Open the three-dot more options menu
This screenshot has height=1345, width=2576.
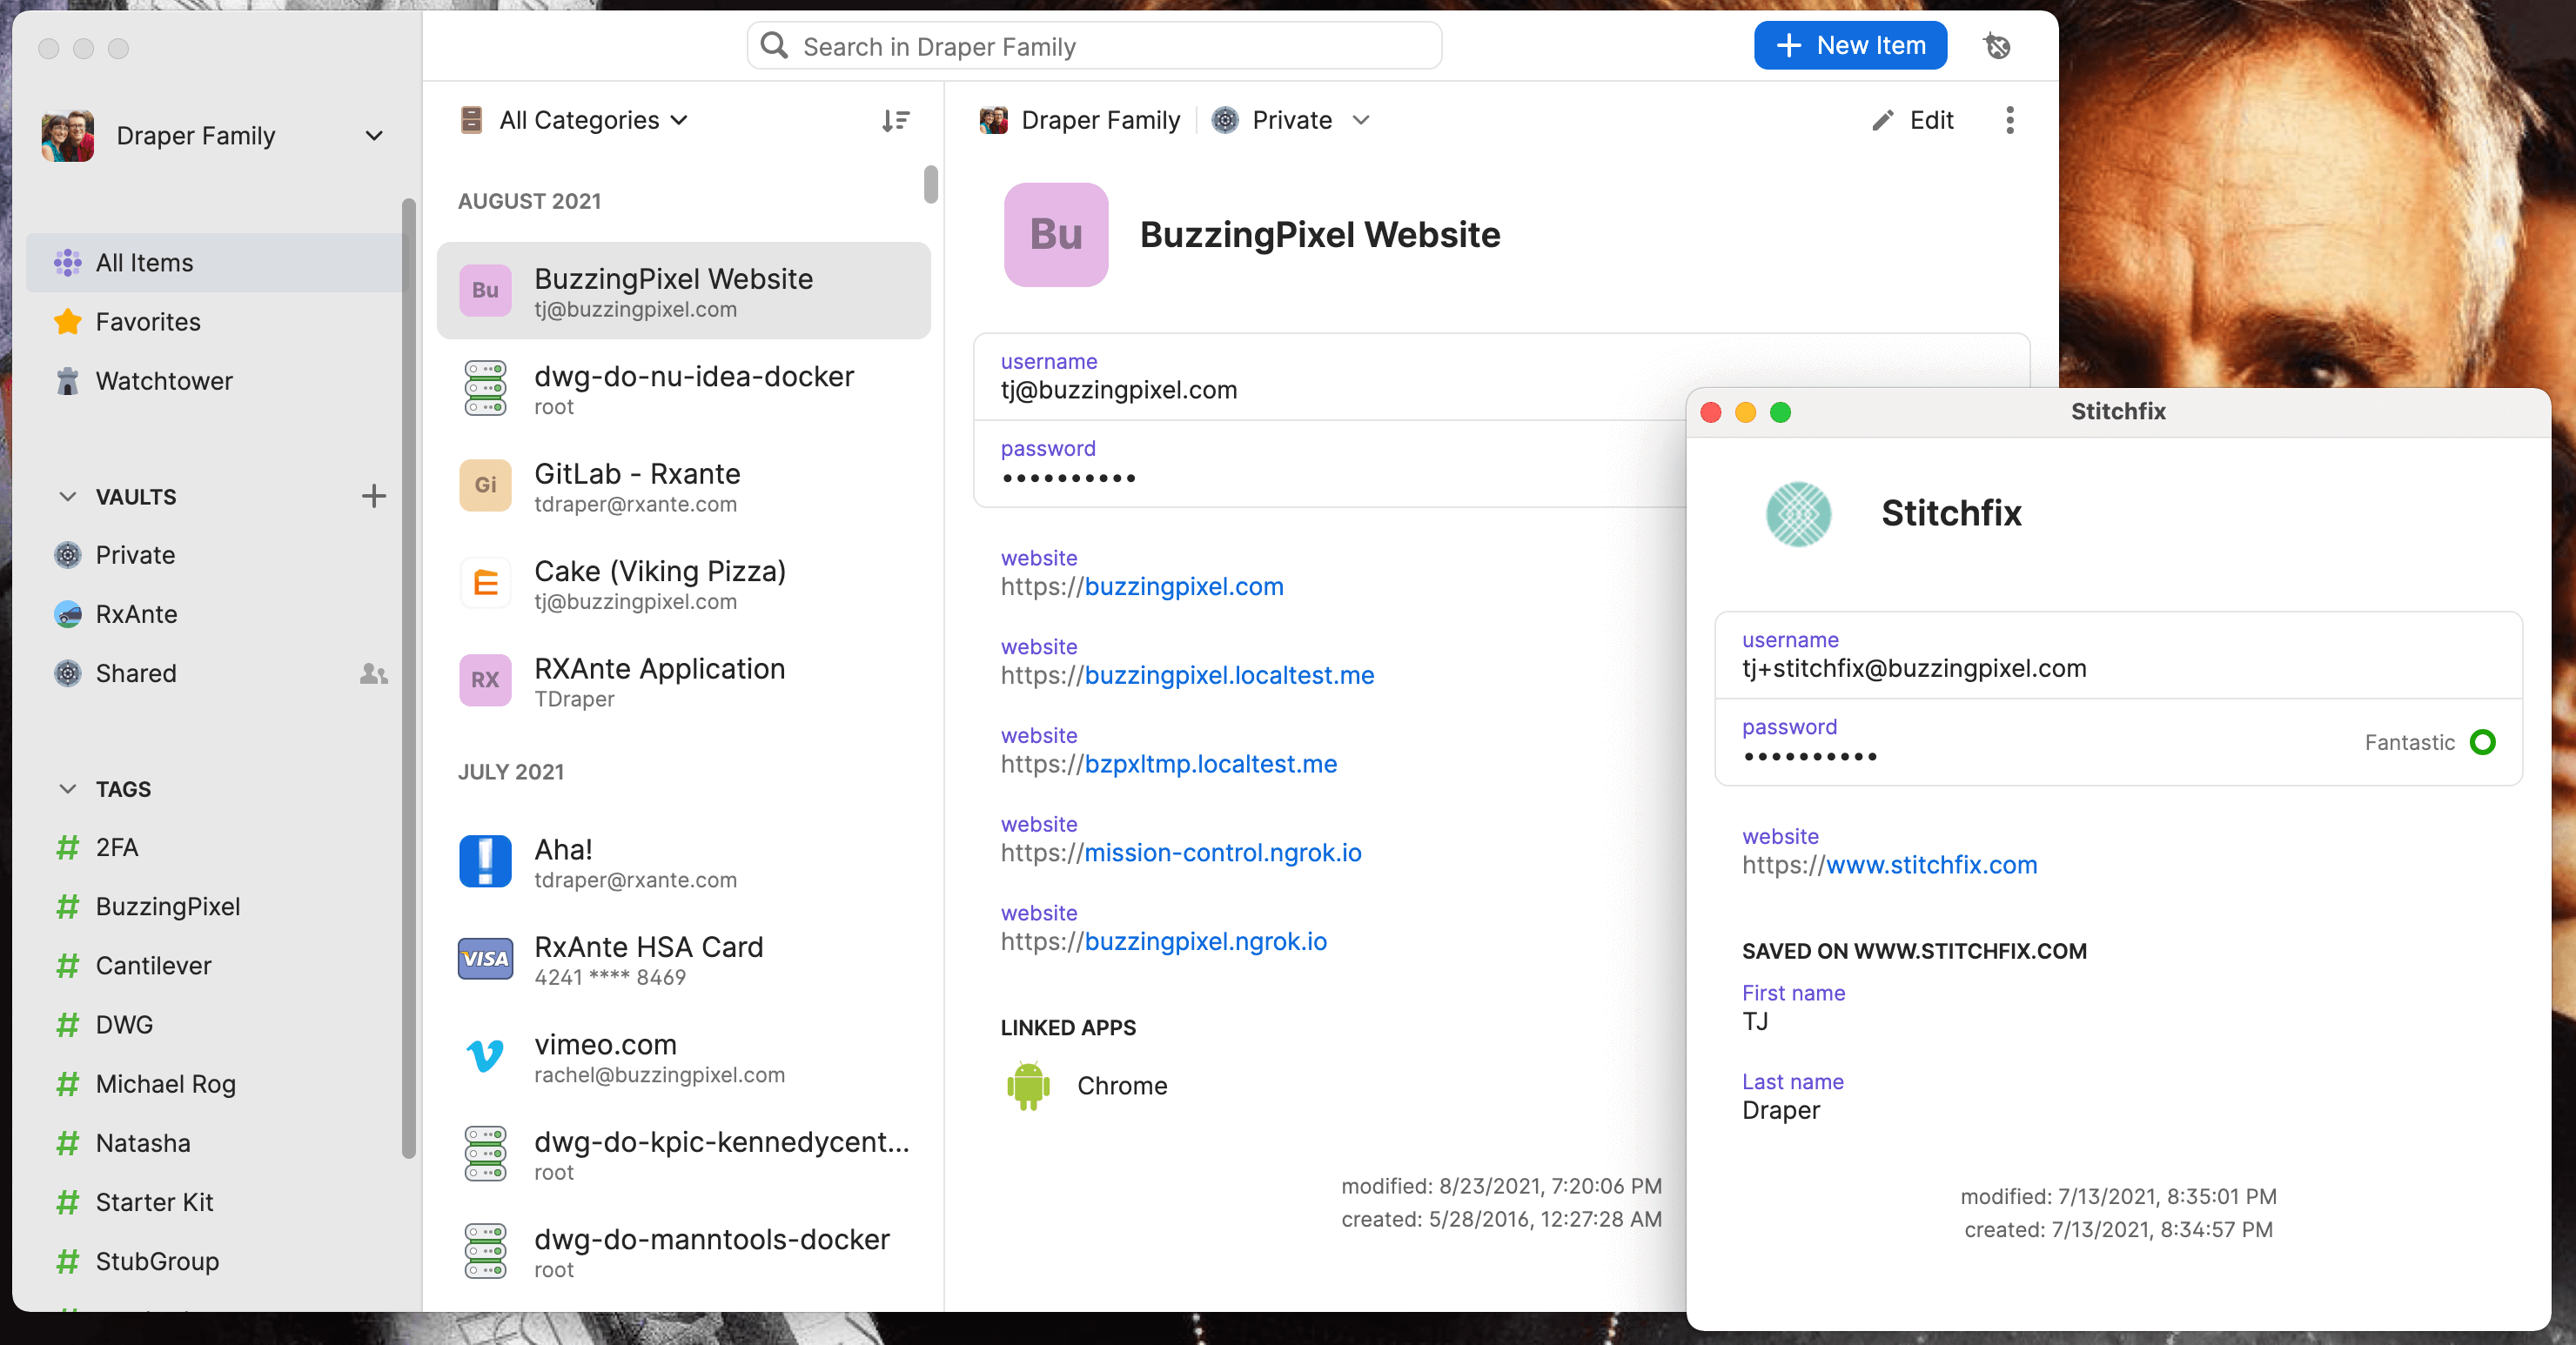click(x=2009, y=120)
